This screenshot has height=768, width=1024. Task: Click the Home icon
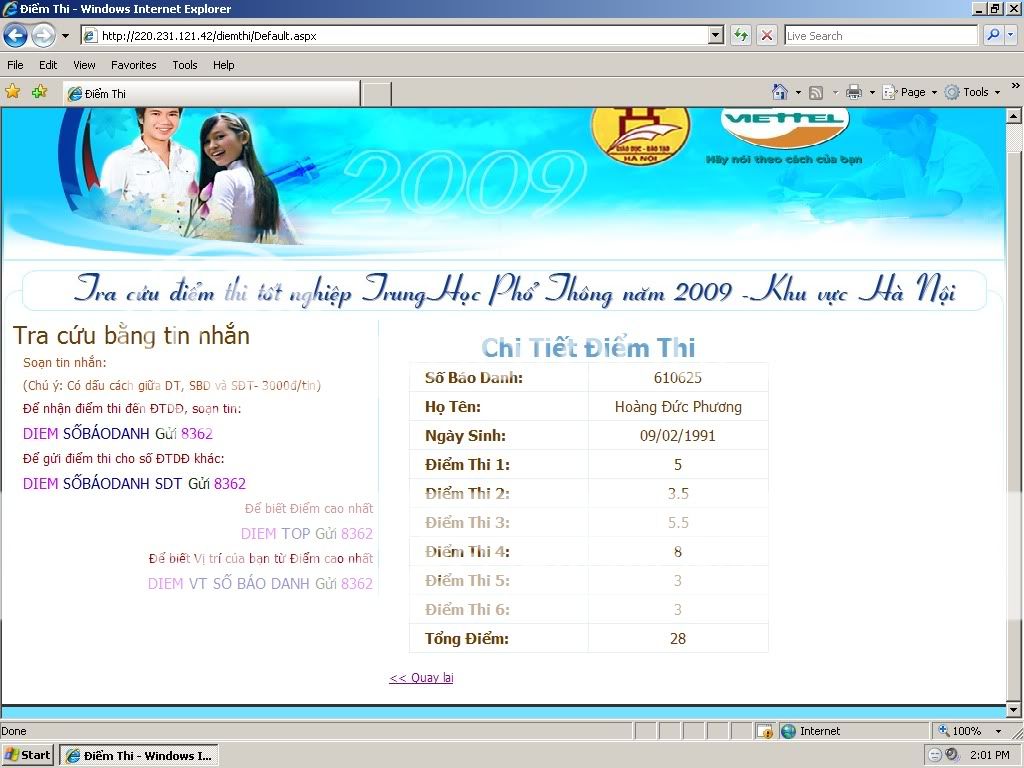(x=779, y=91)
